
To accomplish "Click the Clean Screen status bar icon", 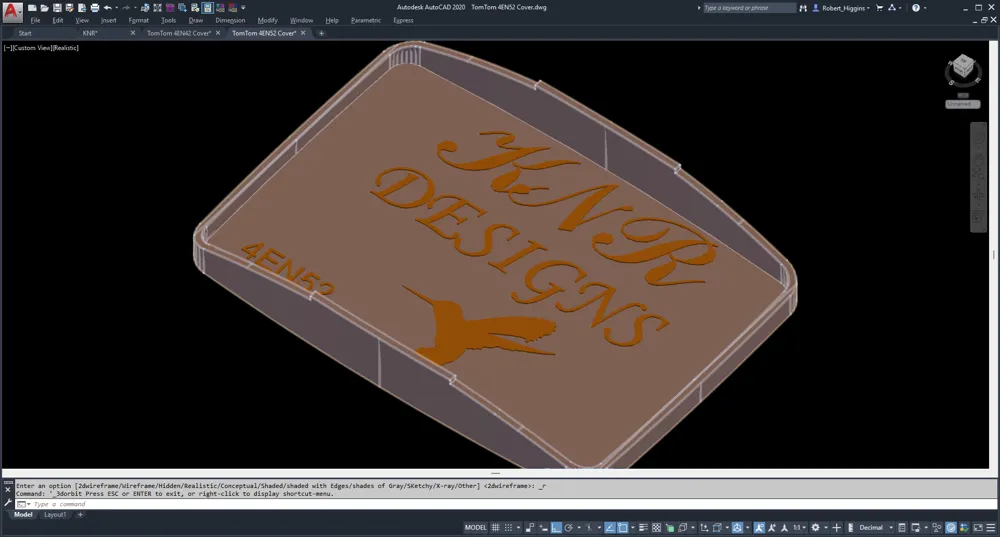I will (x=978, y=527).
